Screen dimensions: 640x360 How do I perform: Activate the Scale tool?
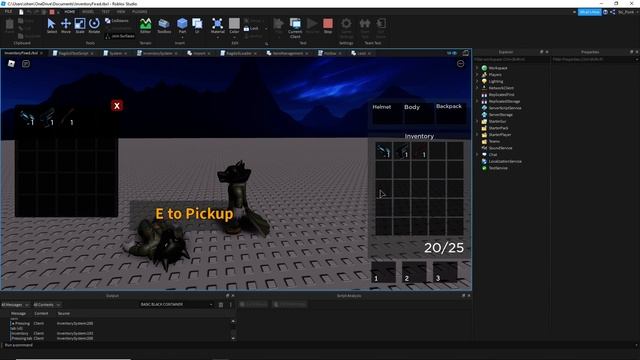click(x=80, y=26)
